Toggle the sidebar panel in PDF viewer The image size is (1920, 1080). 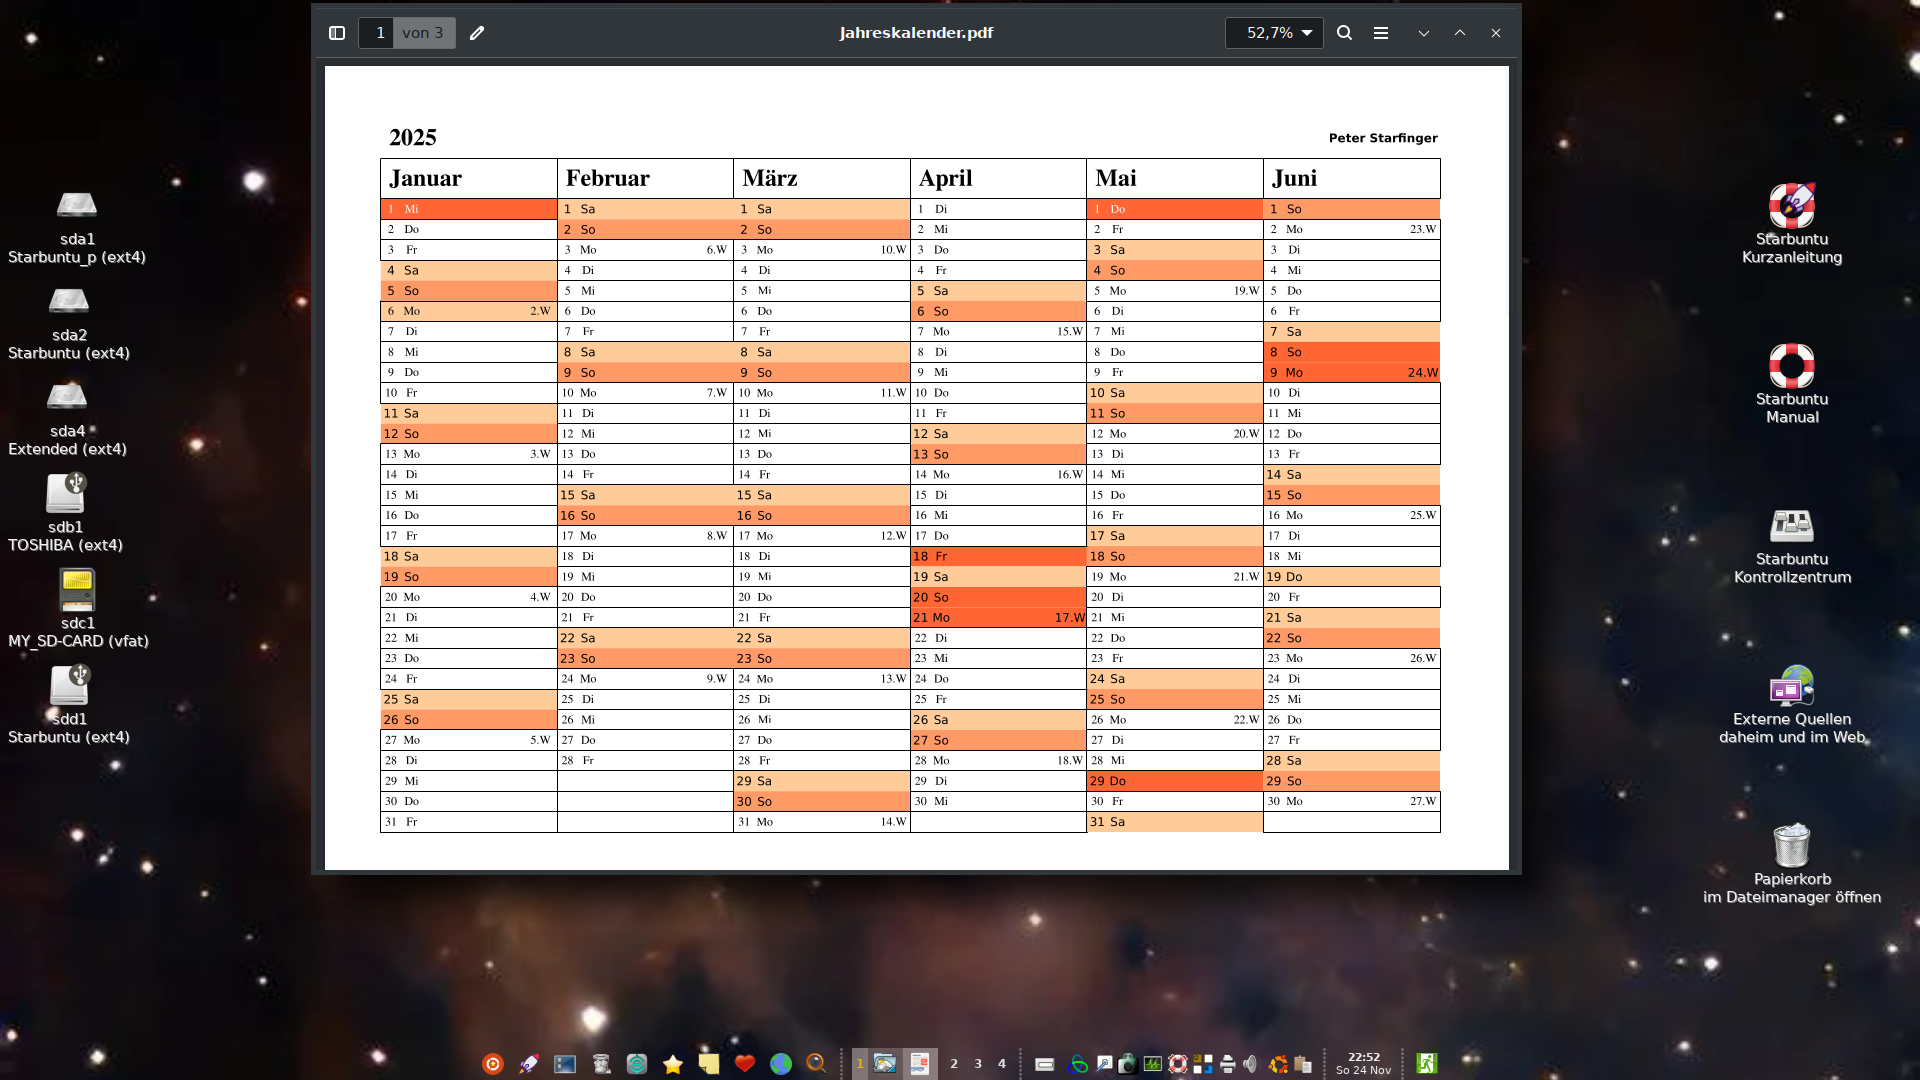click(337, 33)
